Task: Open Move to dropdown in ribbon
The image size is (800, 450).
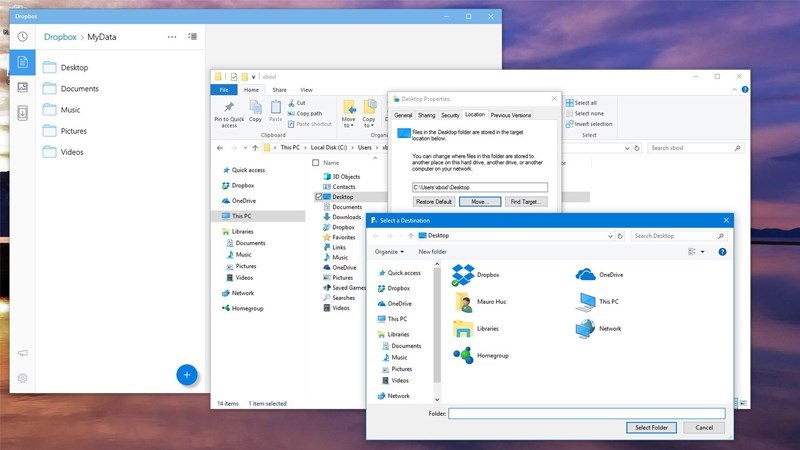Action: pyautogui.click(x=349, y=114)
